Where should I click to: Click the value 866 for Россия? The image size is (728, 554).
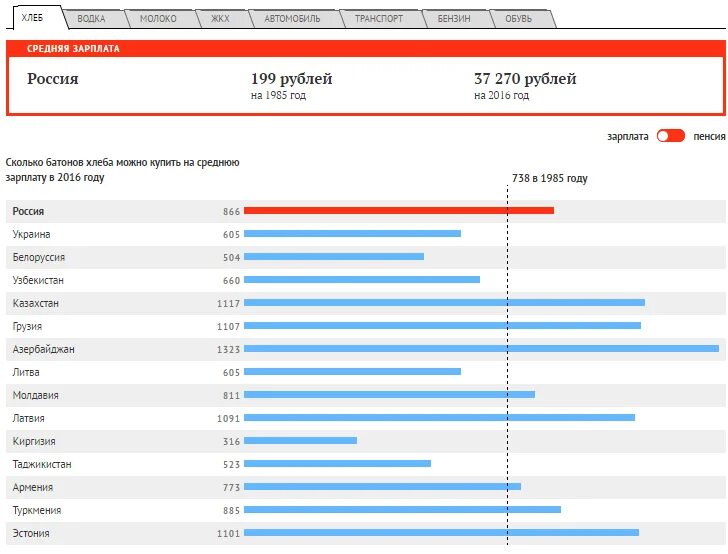[231, 212]
